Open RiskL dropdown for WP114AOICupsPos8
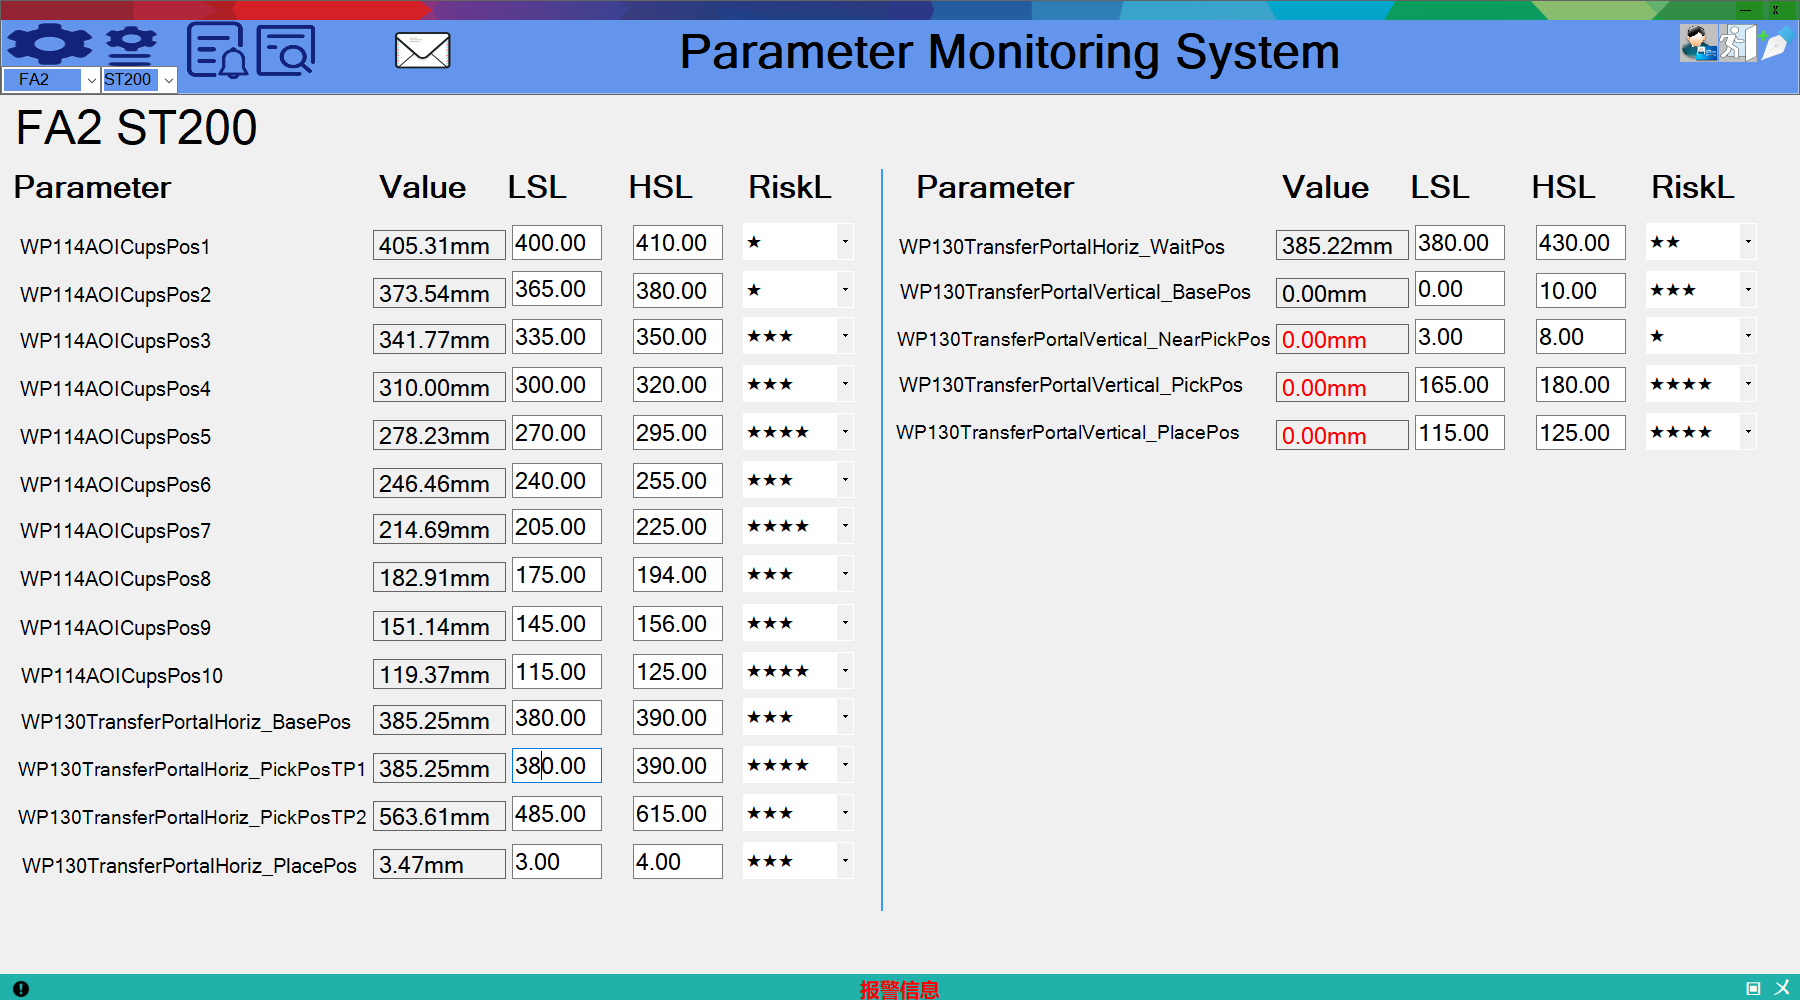The image size is (1800, 1000). [x=845, y=574]
